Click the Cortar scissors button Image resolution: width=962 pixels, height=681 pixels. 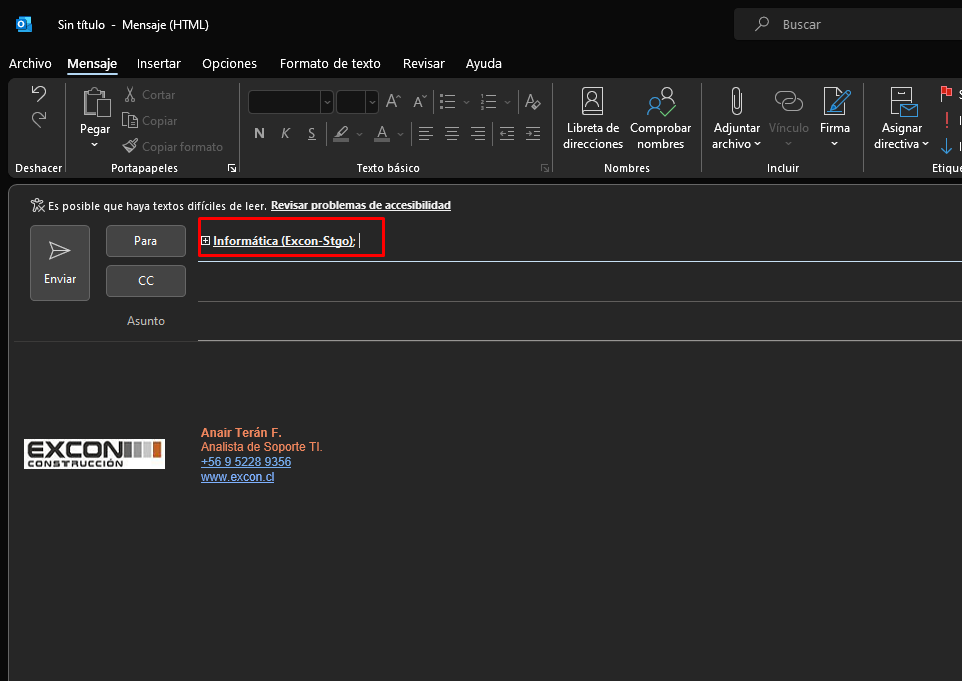tap(150, 95)
